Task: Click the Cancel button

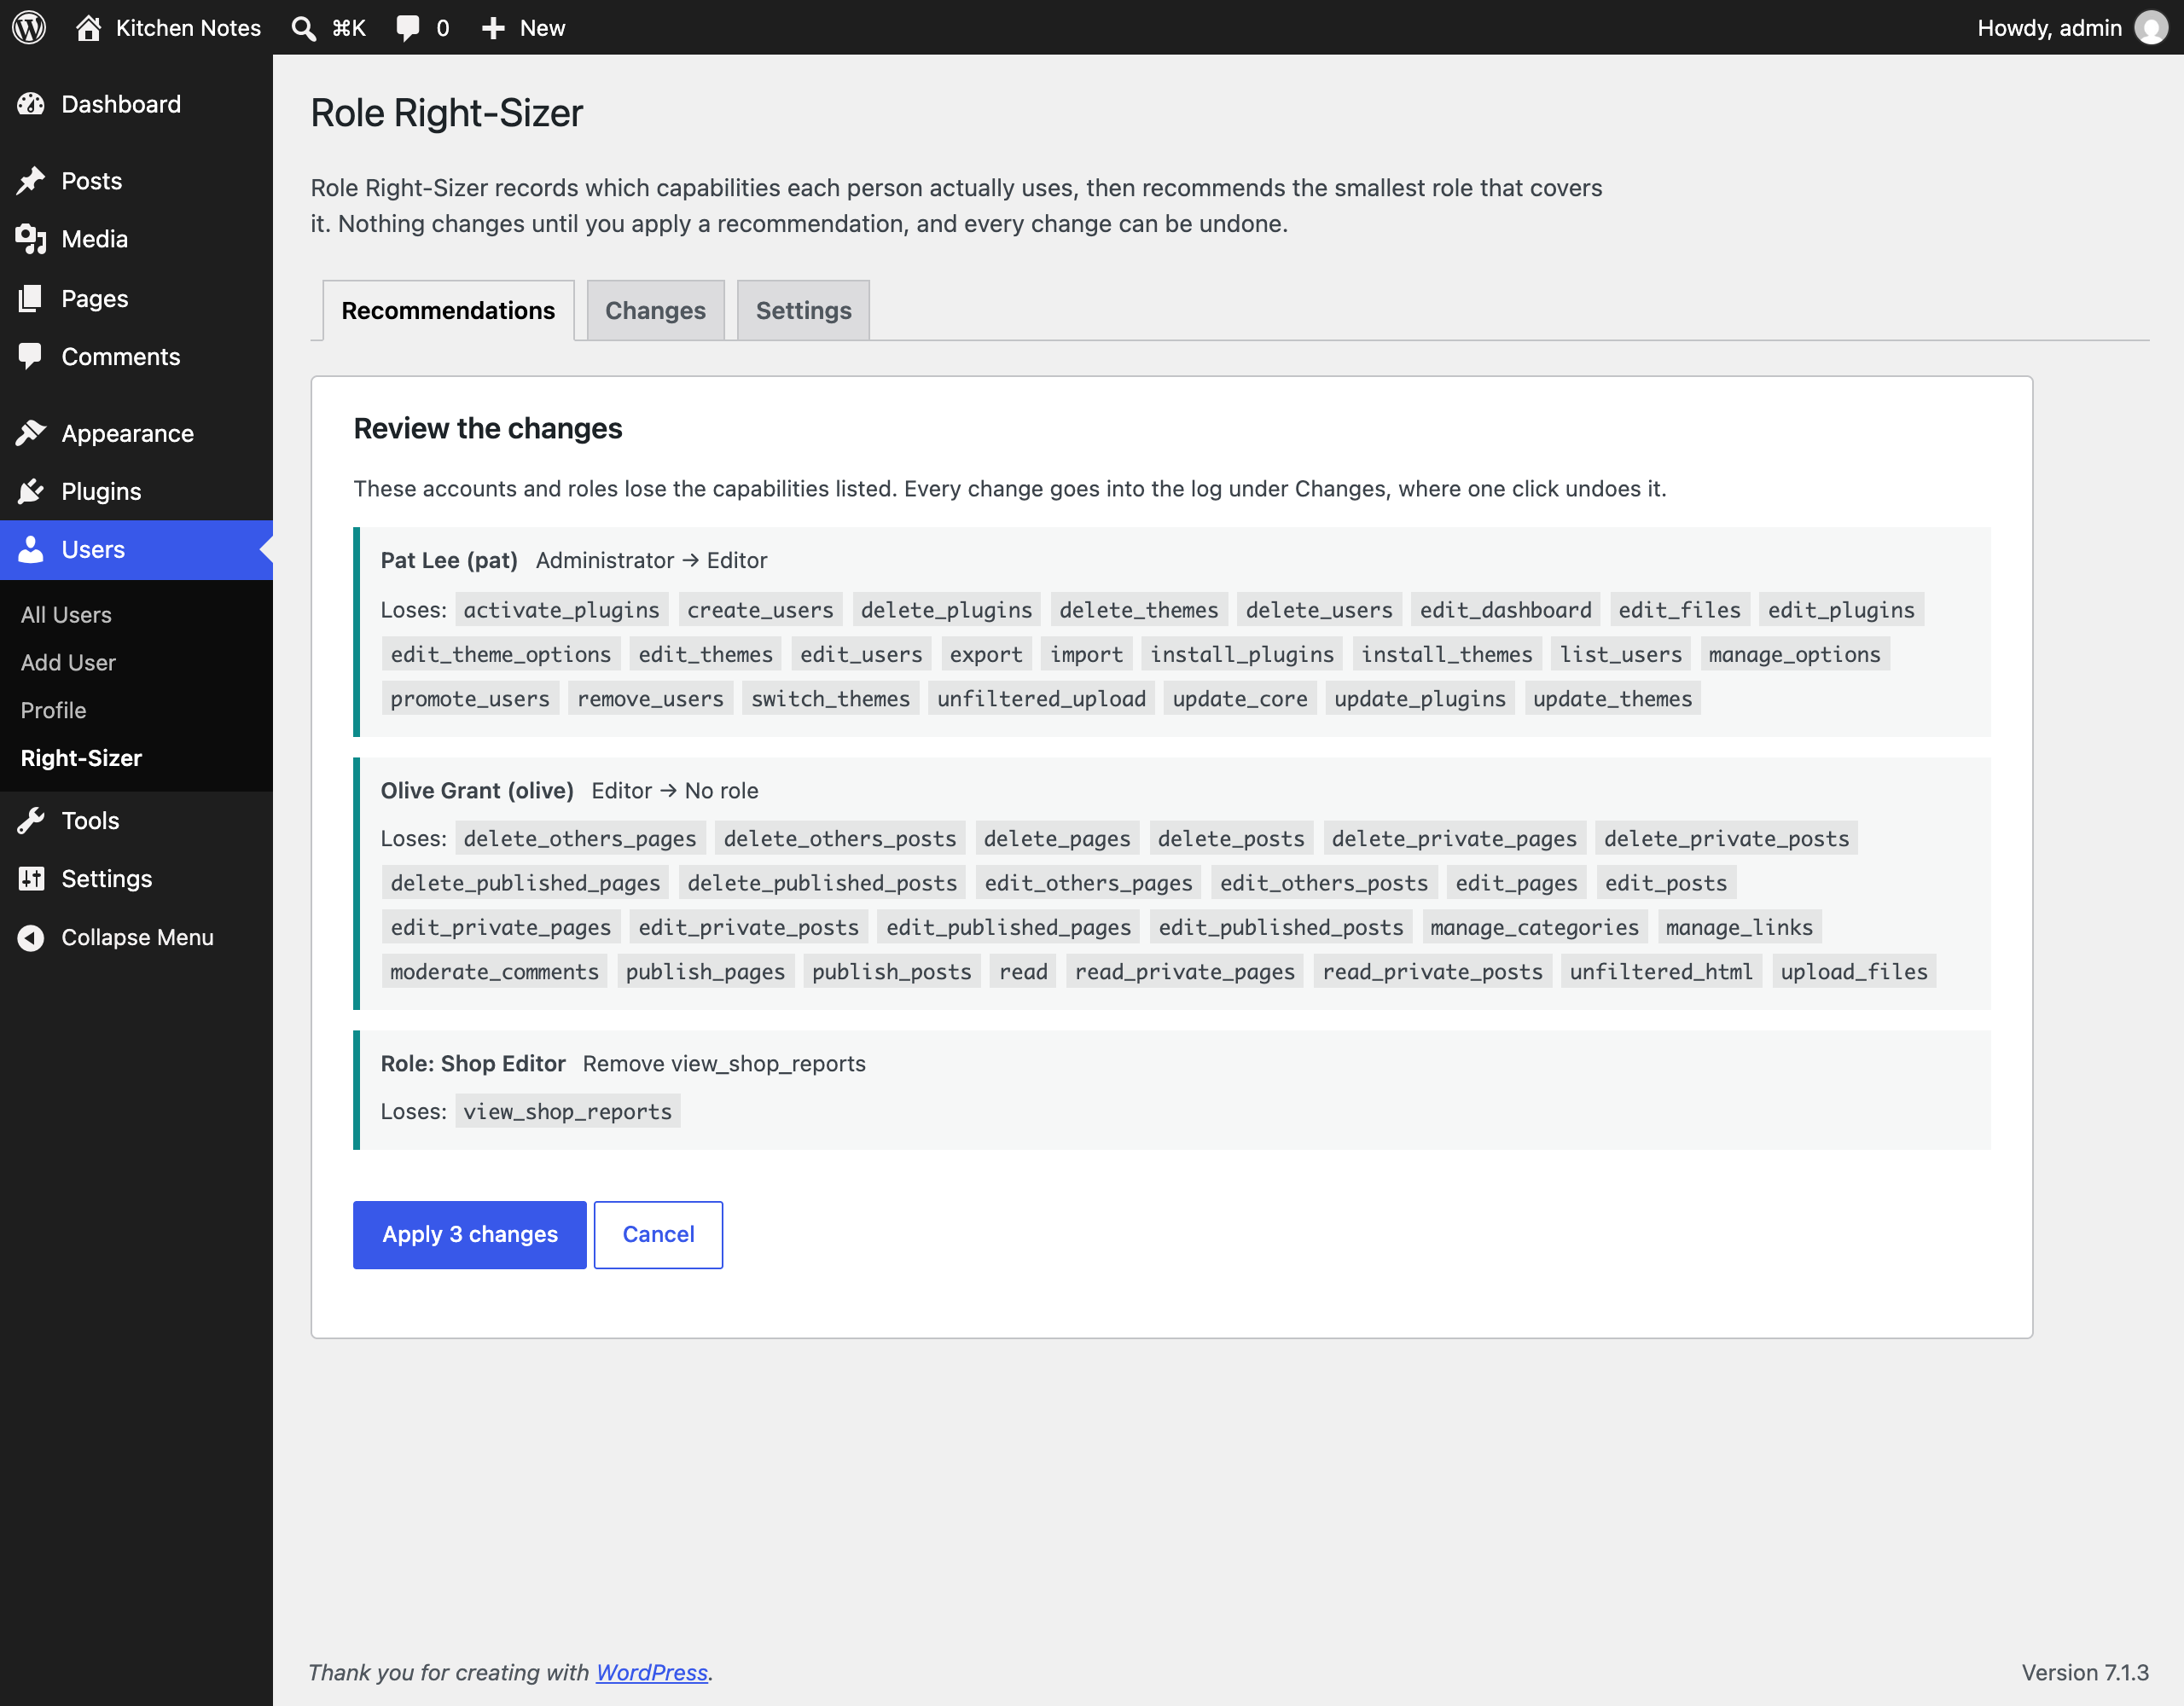Action: [658, 1235]
